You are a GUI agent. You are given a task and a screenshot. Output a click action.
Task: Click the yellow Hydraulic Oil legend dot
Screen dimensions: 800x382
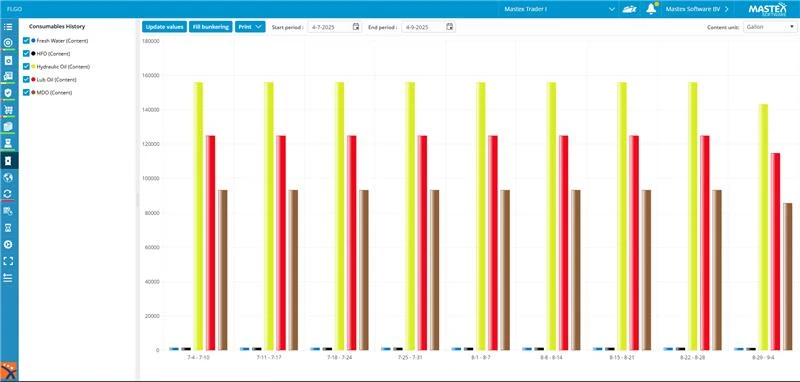pos(33,66)
